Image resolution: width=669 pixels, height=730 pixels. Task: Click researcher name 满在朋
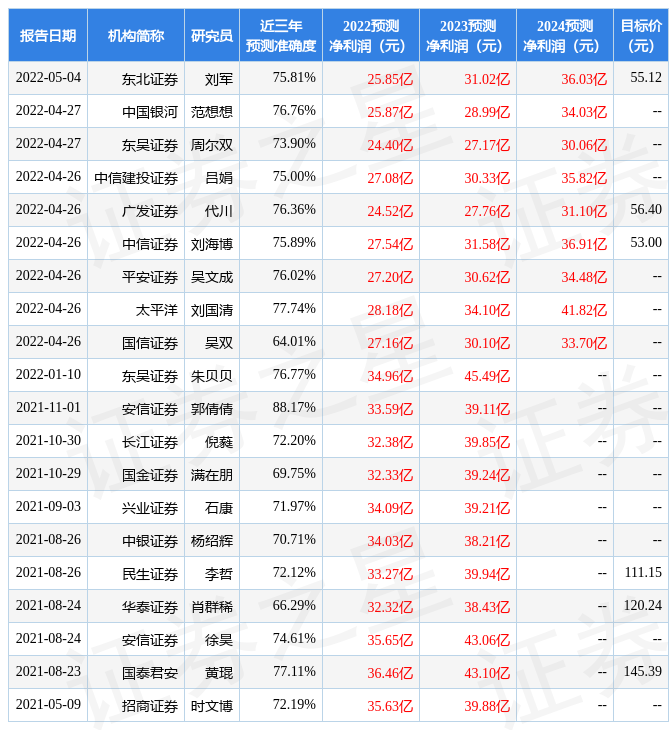pyautogui.click(x=212, y=475)
